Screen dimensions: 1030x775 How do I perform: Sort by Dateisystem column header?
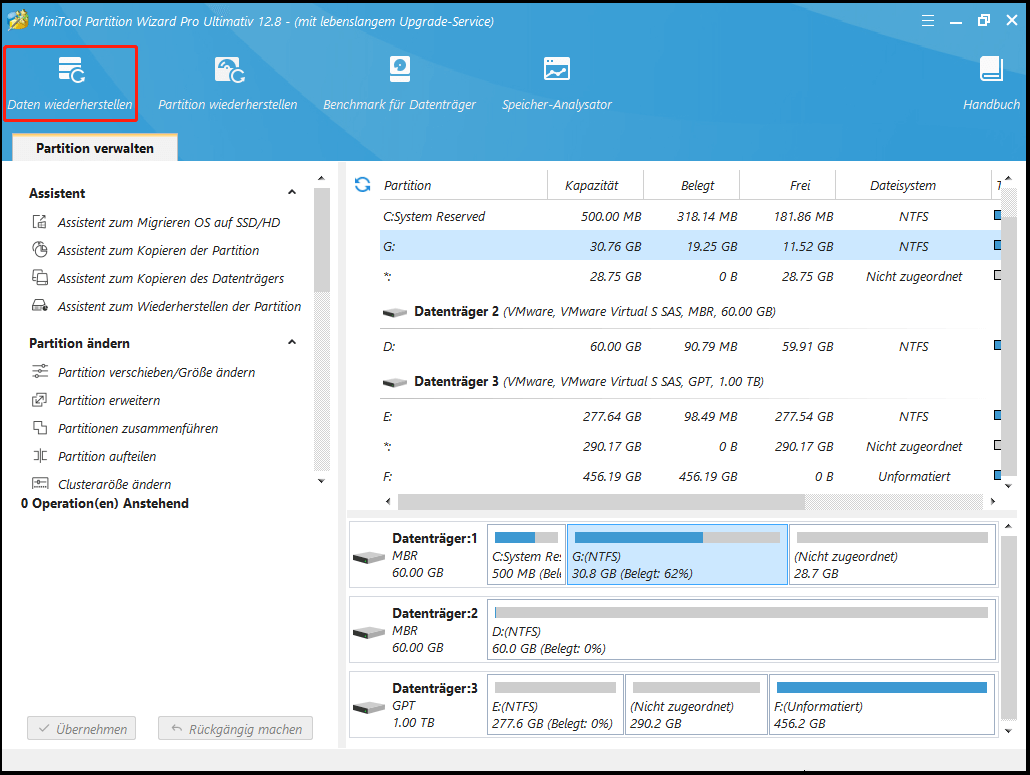[x=913, y=185]
